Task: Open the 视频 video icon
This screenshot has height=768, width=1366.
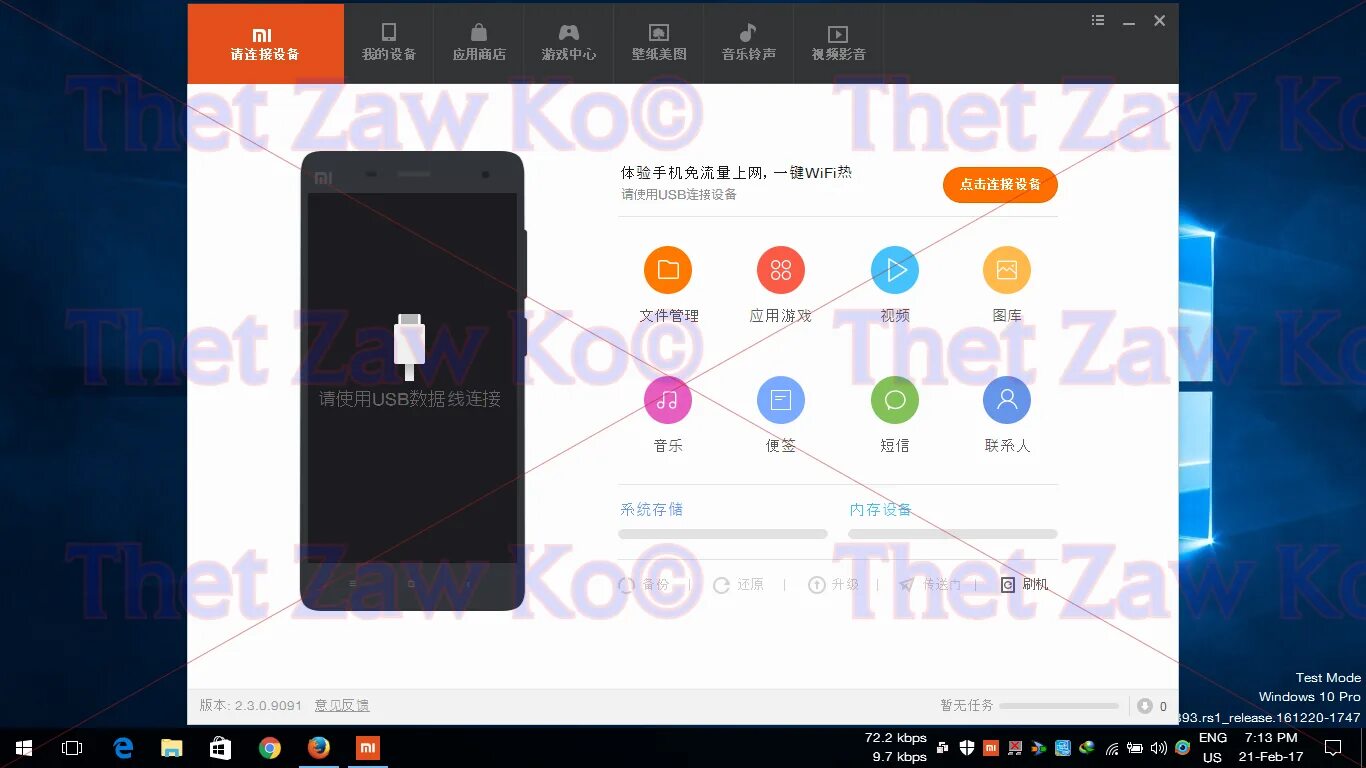Action: coord(895,270)
